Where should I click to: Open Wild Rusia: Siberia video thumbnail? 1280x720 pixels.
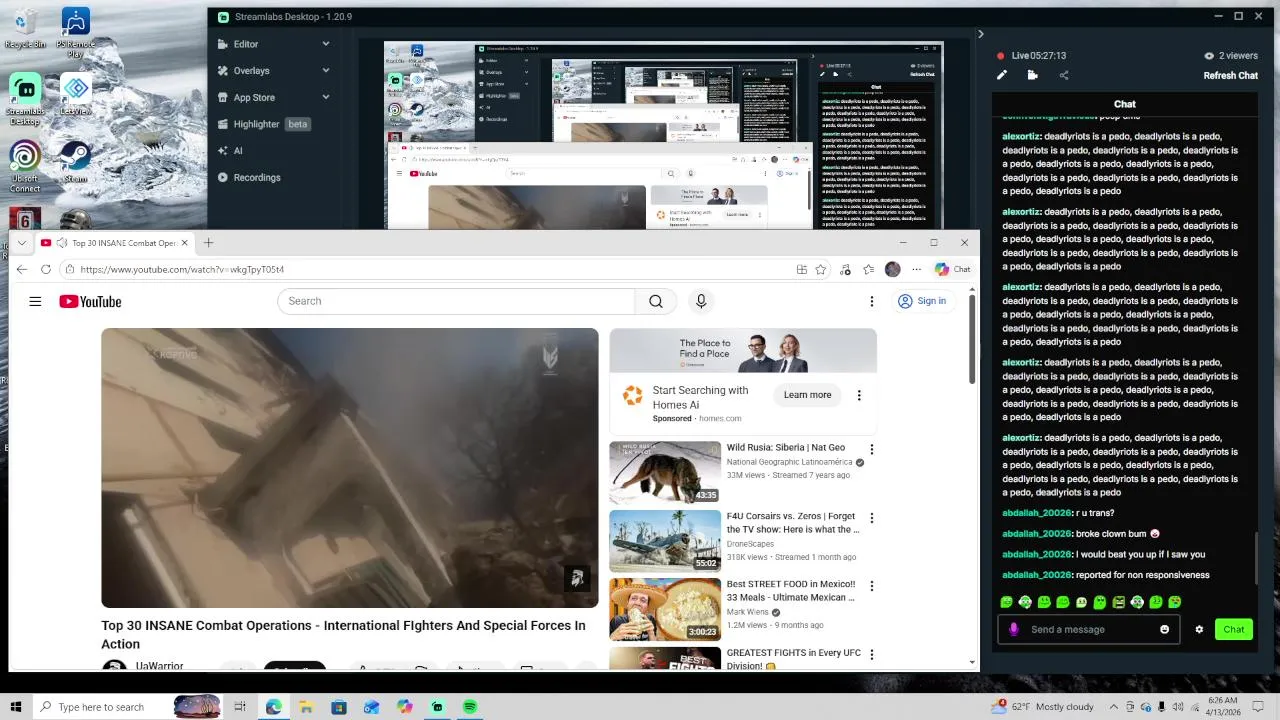coord(665,472)
